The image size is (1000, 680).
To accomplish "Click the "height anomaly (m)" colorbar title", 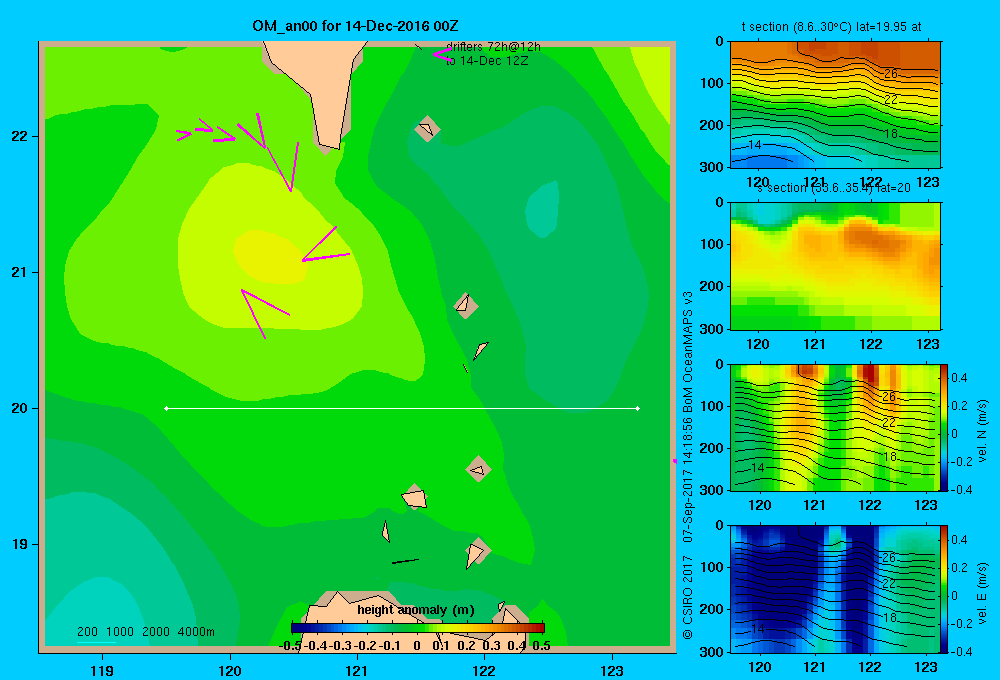I will [416, 610].
